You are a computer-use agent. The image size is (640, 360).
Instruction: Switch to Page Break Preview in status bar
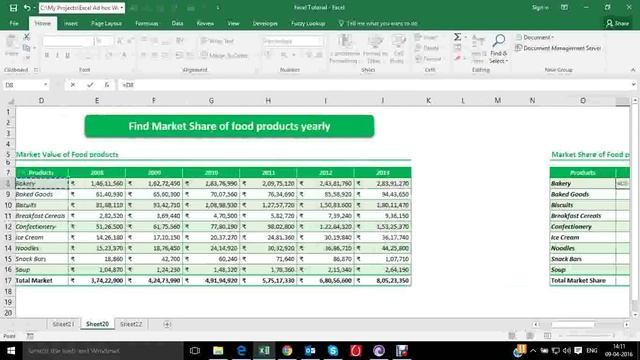point(547,336)
